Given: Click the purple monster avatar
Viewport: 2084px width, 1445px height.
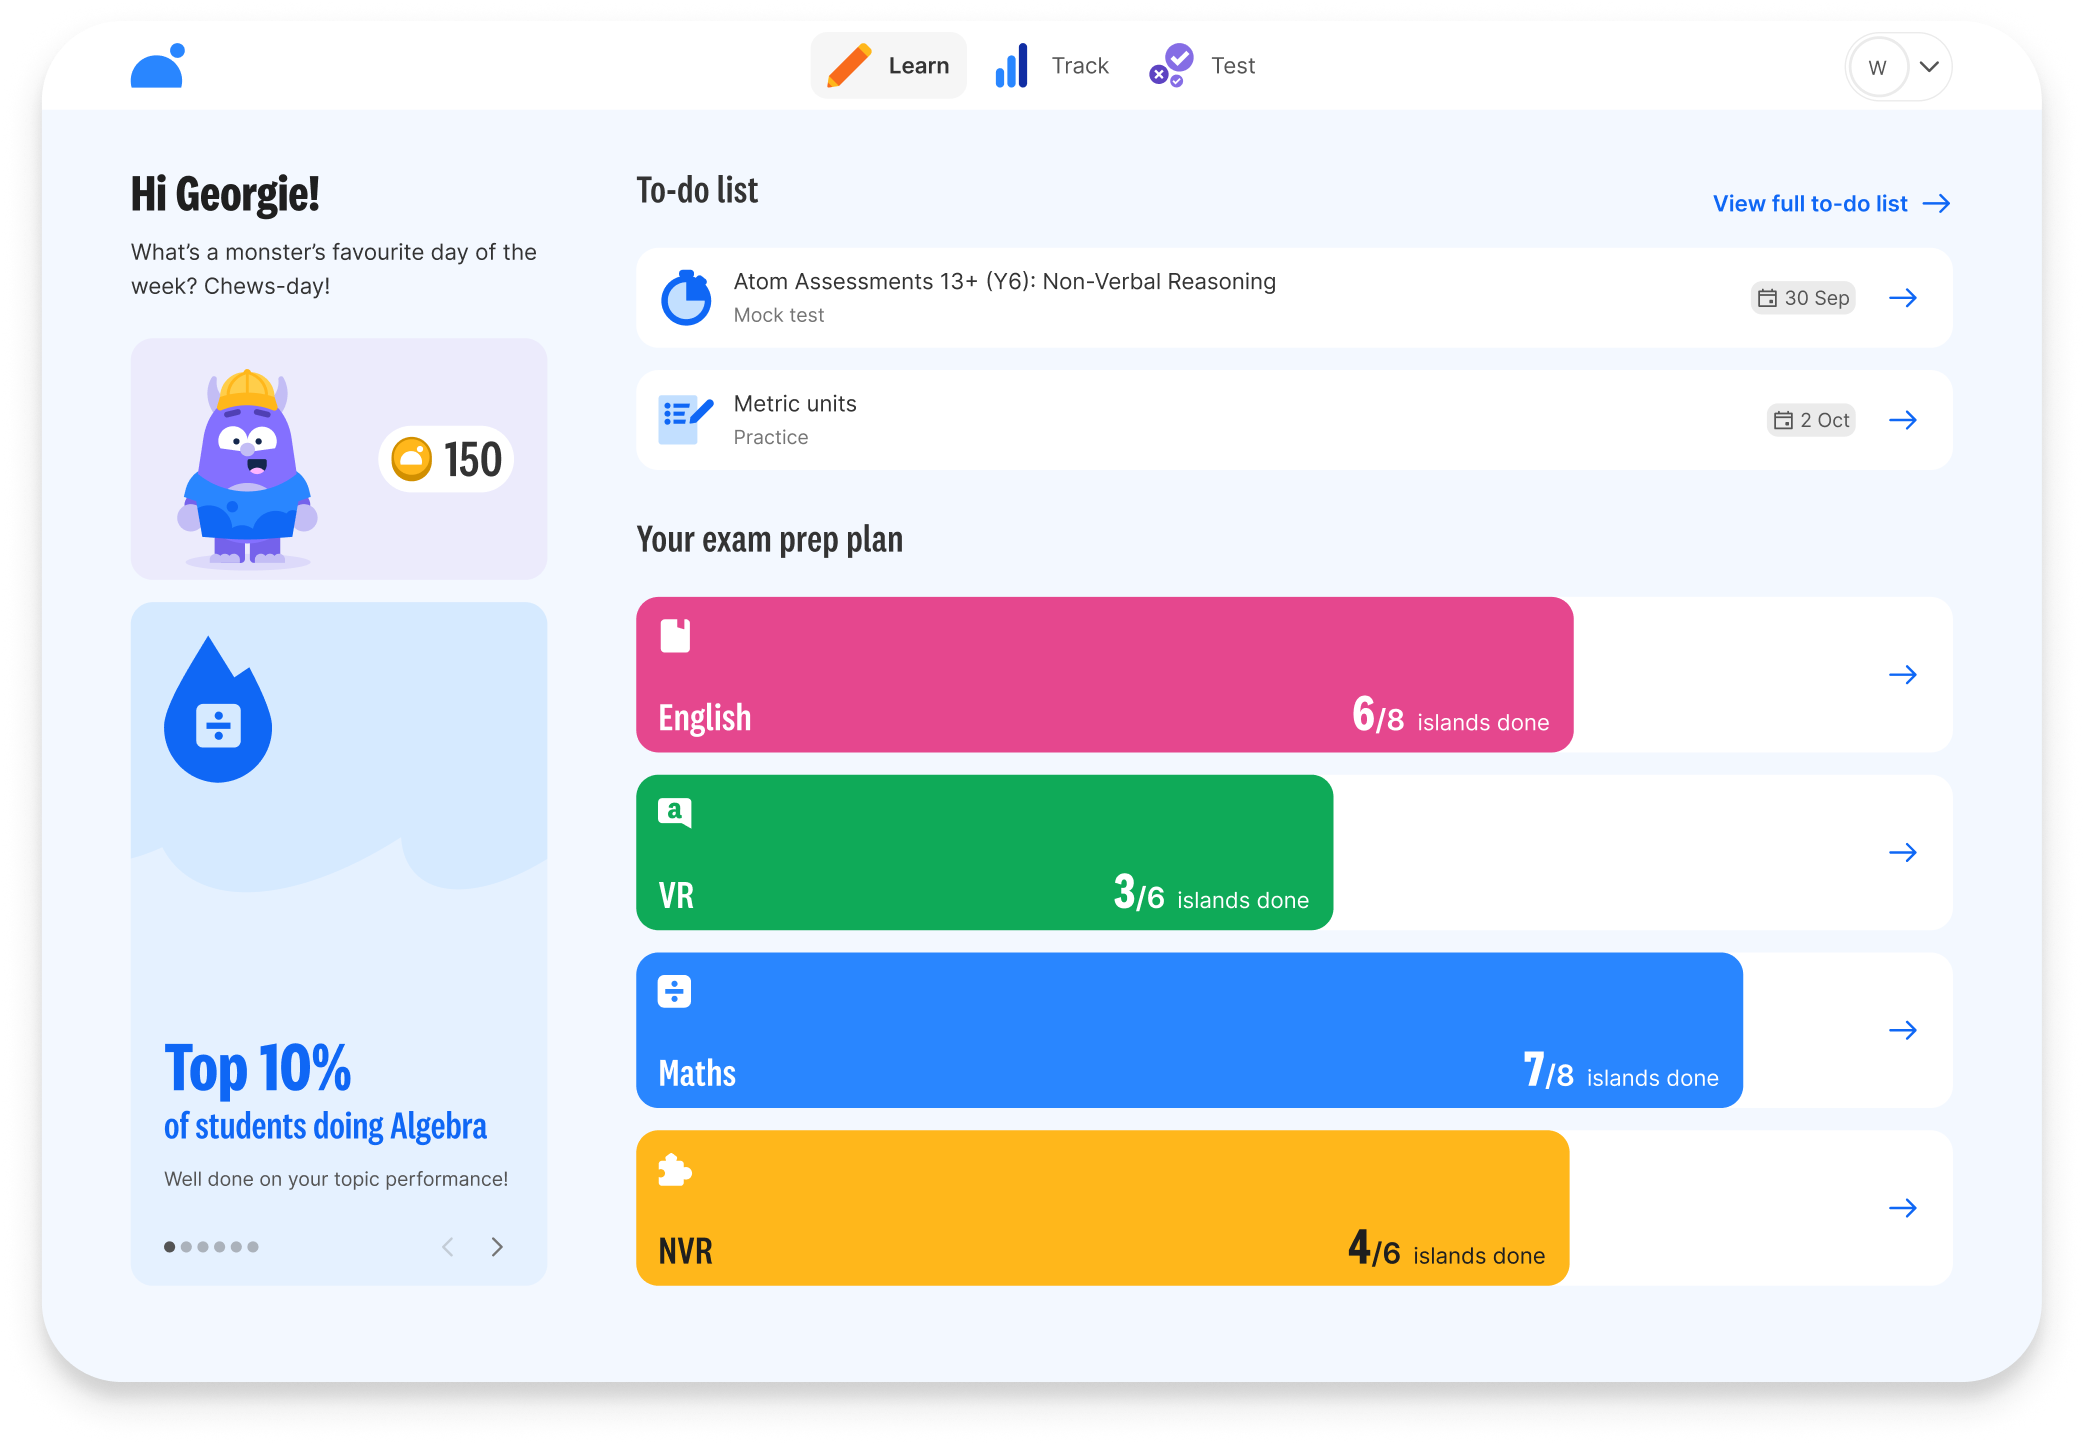Looking at the screenshot, I should point(247,468).
